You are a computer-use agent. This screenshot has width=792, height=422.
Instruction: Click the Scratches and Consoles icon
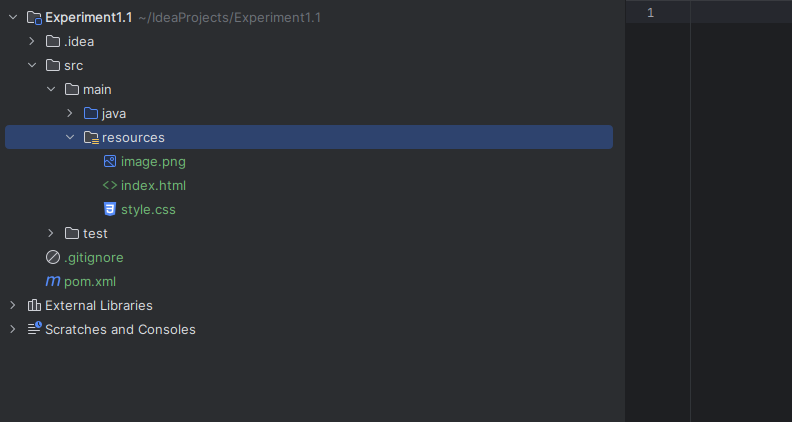(x=34, y=329)
